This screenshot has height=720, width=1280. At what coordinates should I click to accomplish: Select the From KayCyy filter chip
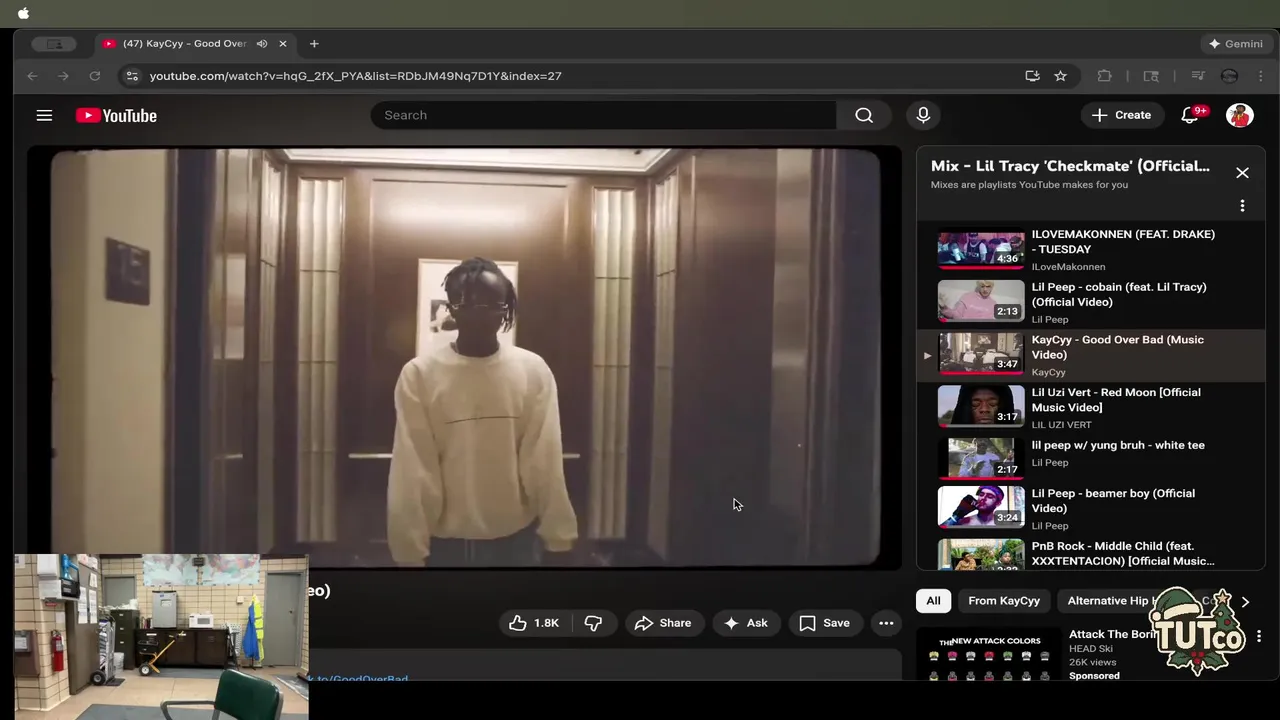(x=1004, y=601)
